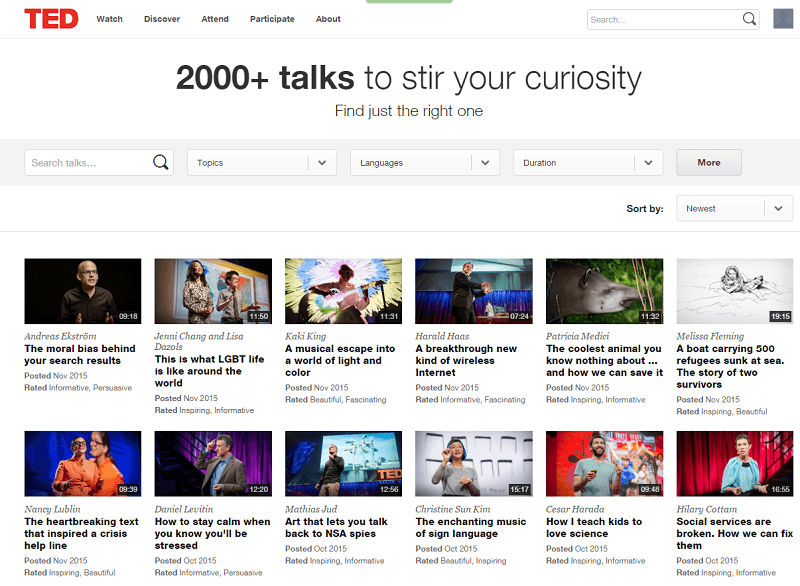Expand the Duration dropdown
Screen dimensions: 800x586
click(588, 163)
